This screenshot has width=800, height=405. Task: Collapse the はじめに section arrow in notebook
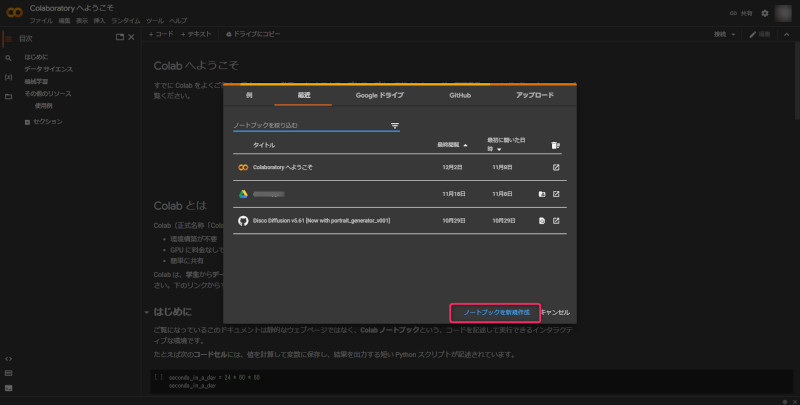[147, 312]
